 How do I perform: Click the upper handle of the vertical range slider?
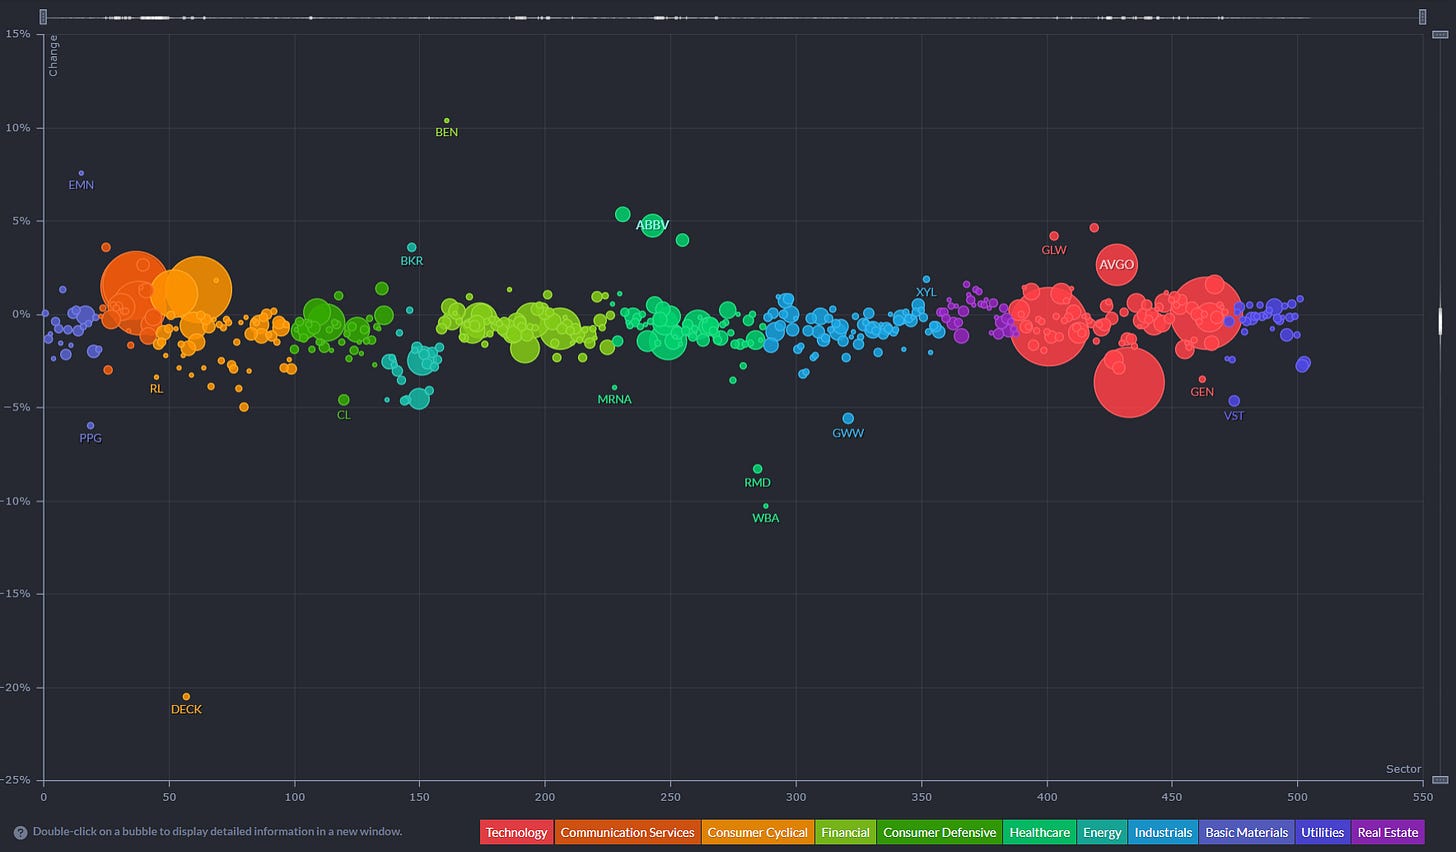pos(1440,36)
